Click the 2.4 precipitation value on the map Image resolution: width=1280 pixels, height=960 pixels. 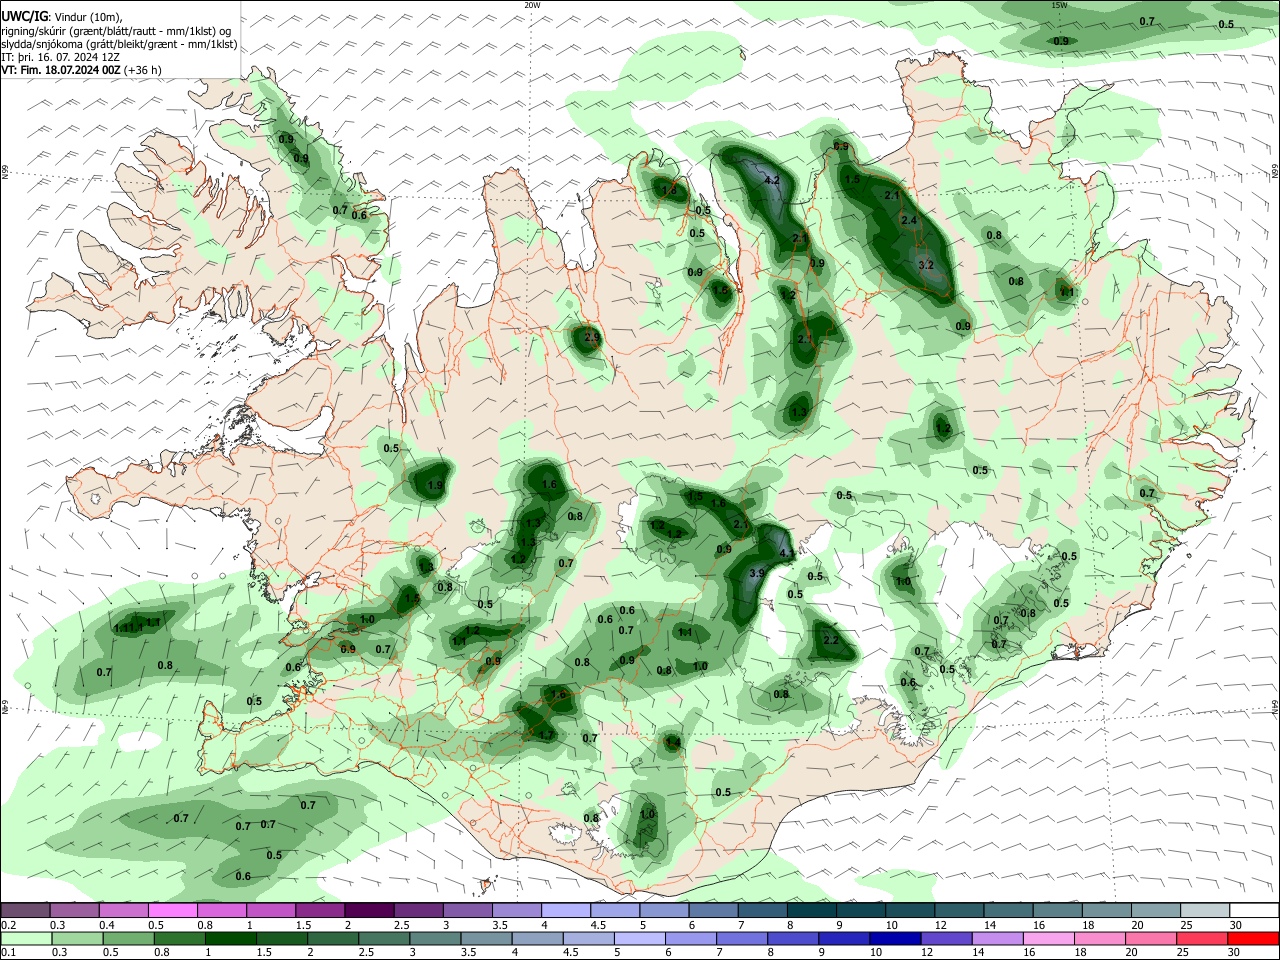tap(909, 220)
